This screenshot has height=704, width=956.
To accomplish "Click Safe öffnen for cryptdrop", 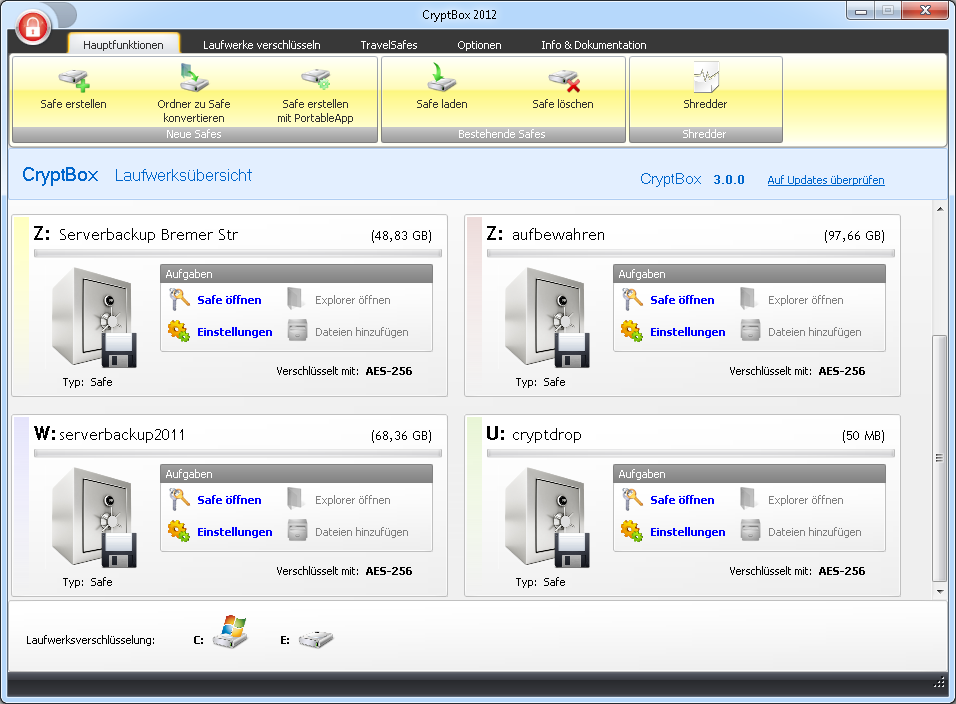I will click(682, 500).
